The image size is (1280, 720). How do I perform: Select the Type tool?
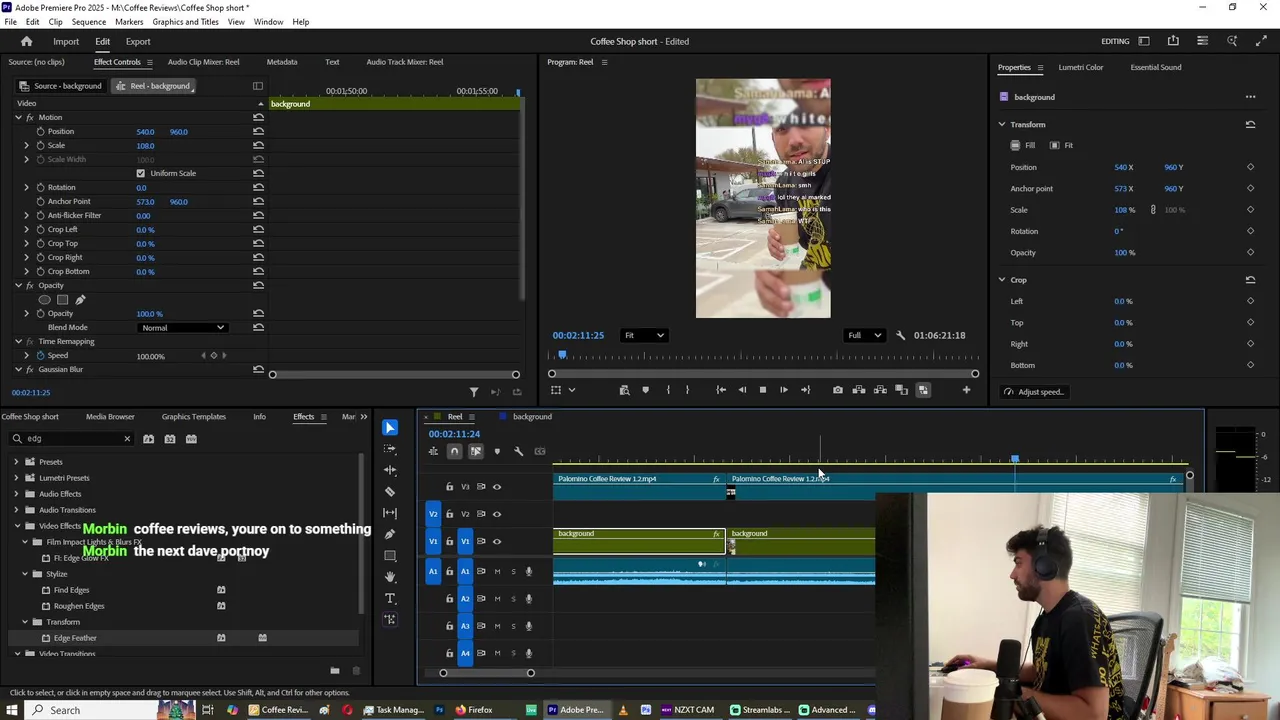pyautogui.click(x=390, y=598)
